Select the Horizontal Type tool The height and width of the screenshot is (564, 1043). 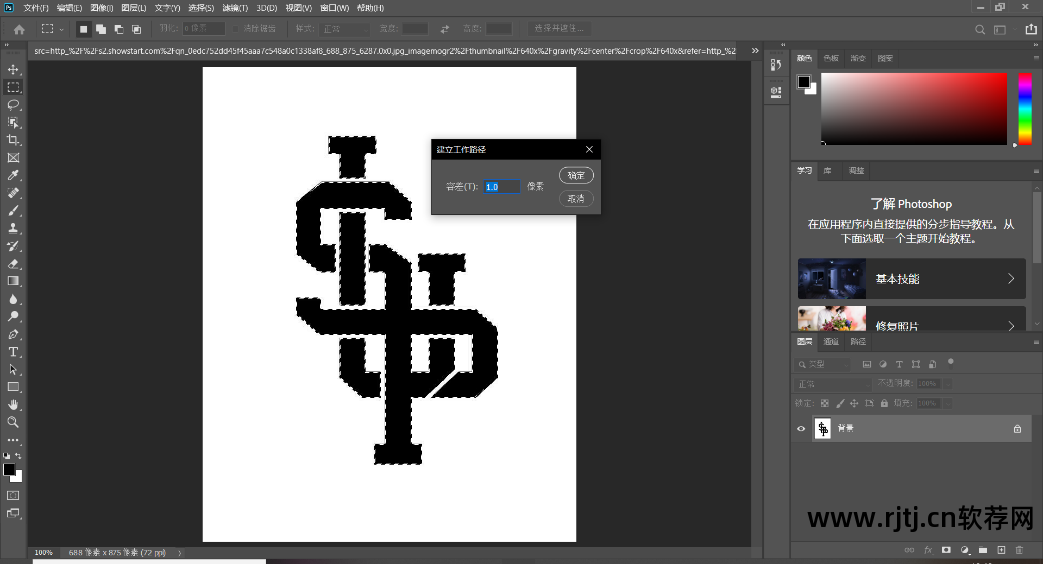click(13, 352)
